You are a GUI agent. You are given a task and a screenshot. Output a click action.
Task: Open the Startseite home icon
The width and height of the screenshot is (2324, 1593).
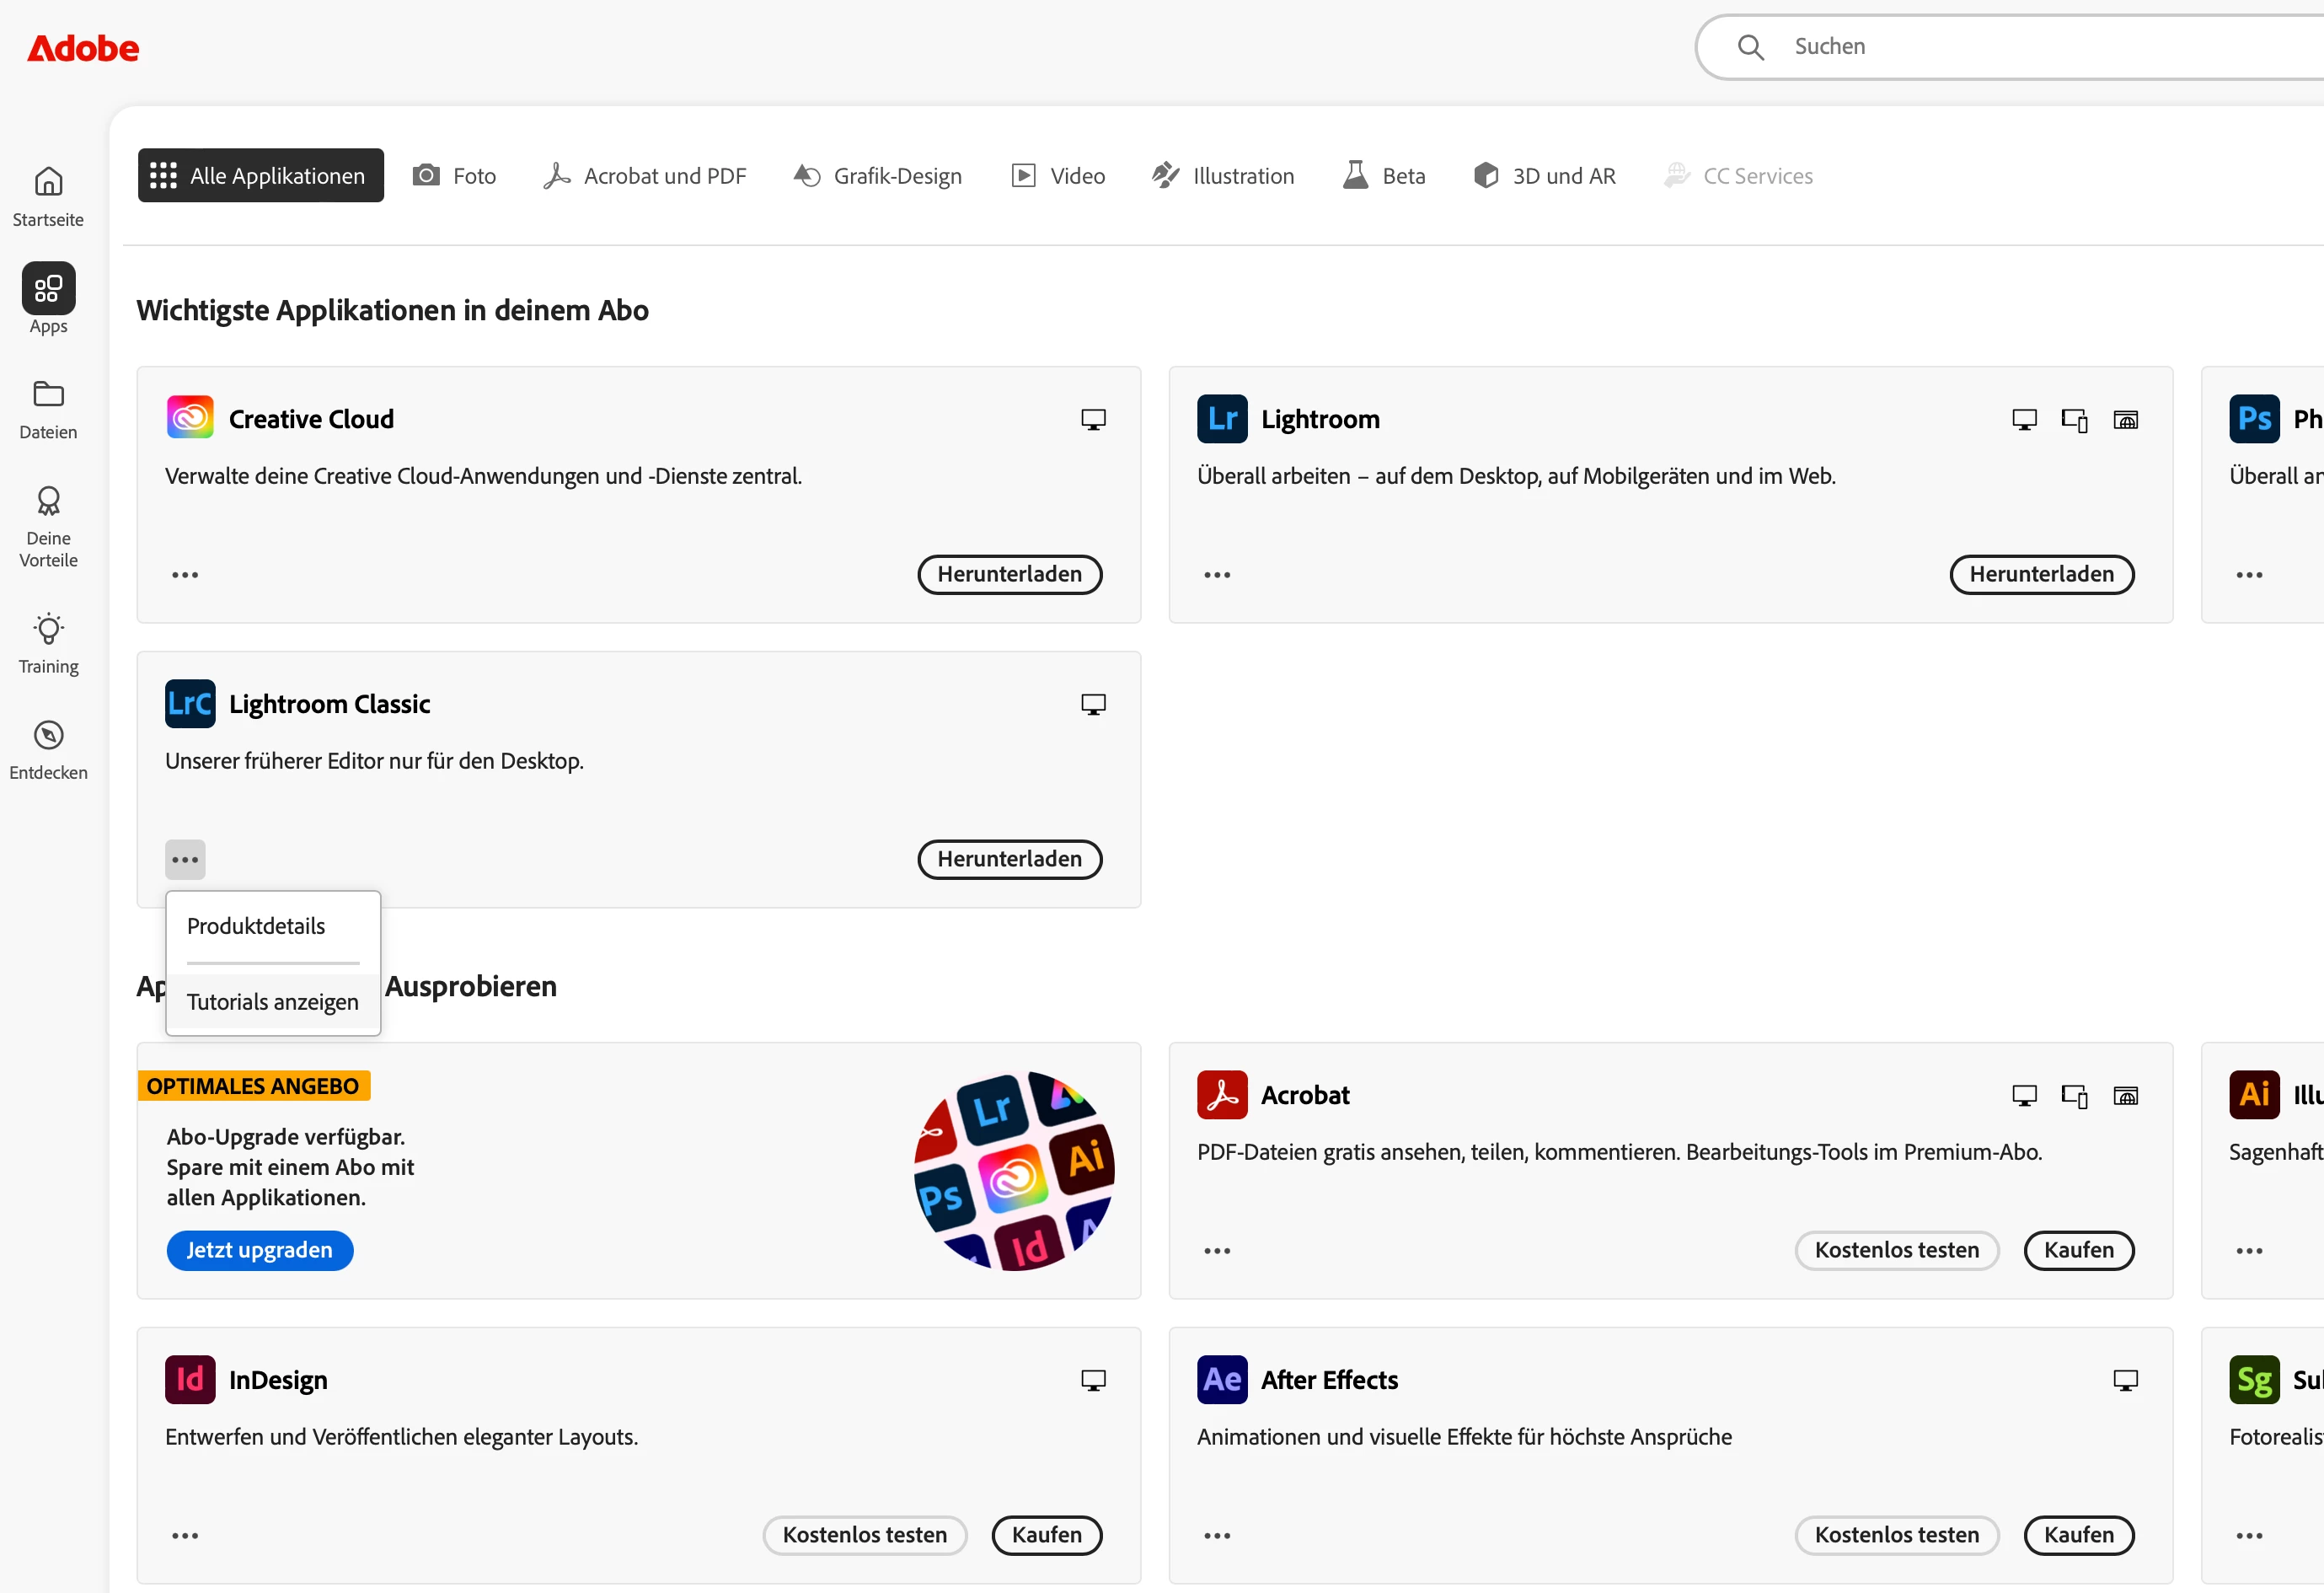(48, 183)
